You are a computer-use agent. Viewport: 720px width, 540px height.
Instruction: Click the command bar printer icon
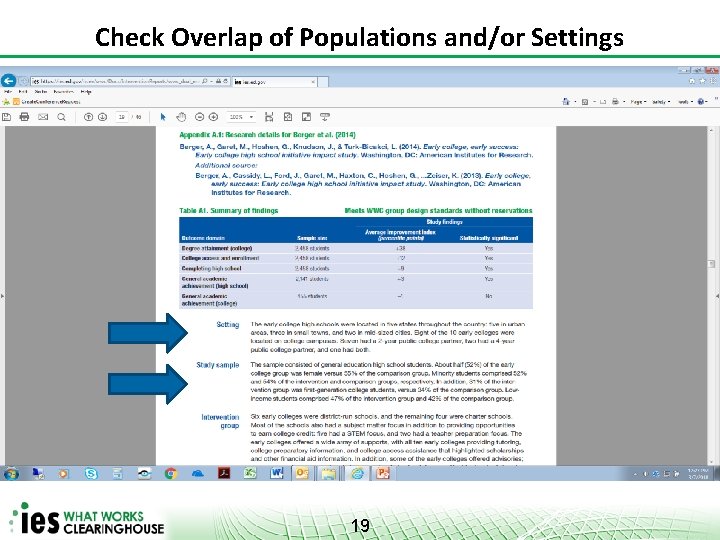(x=615, y=101)
